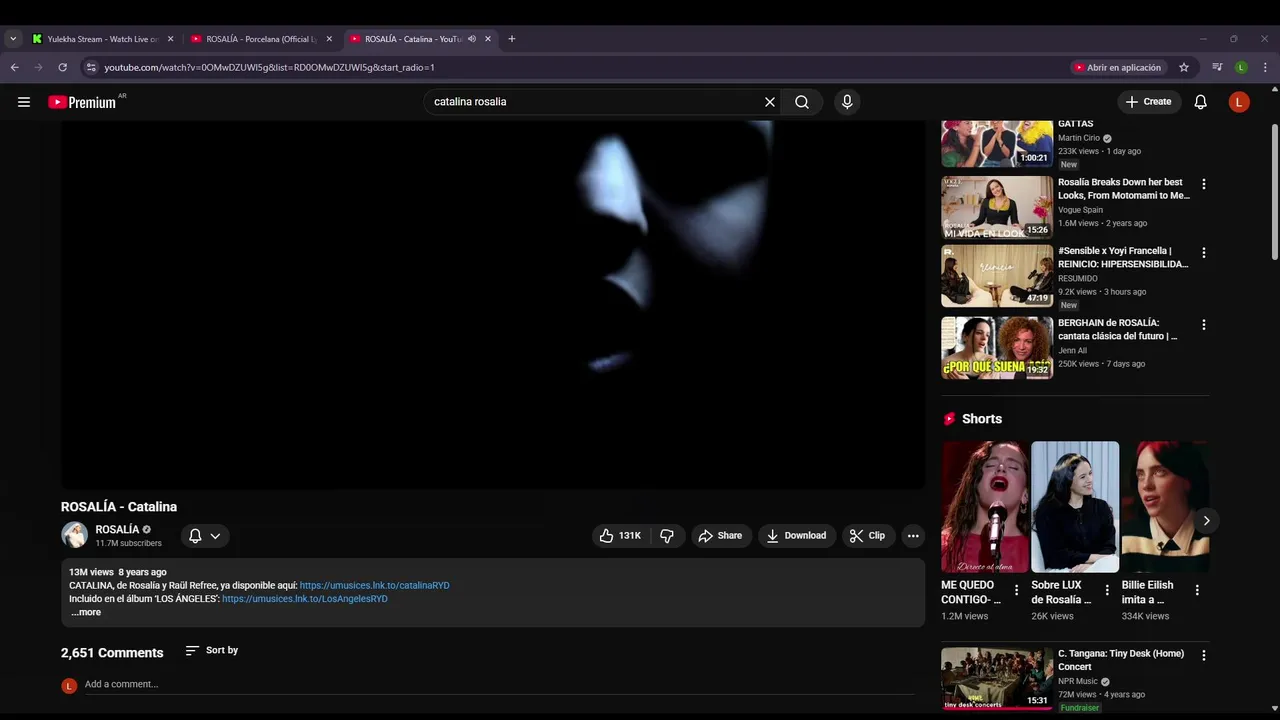The image size is (1280, 720).
Task: Show next Shorts with the arrow
Action: pos(1207,520)
